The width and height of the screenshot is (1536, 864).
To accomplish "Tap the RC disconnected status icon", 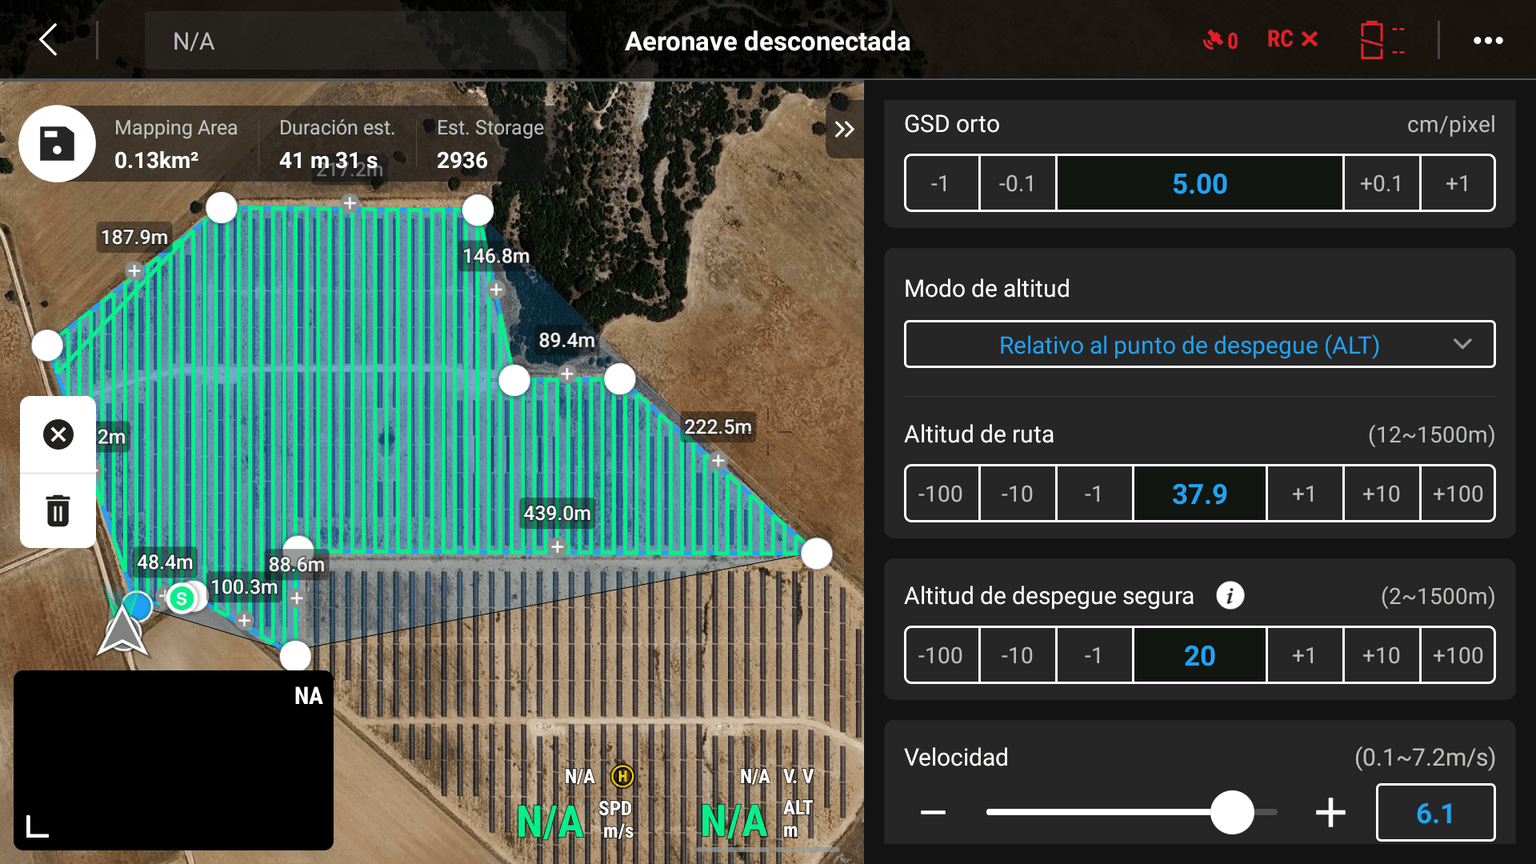I will (1292, 39).
